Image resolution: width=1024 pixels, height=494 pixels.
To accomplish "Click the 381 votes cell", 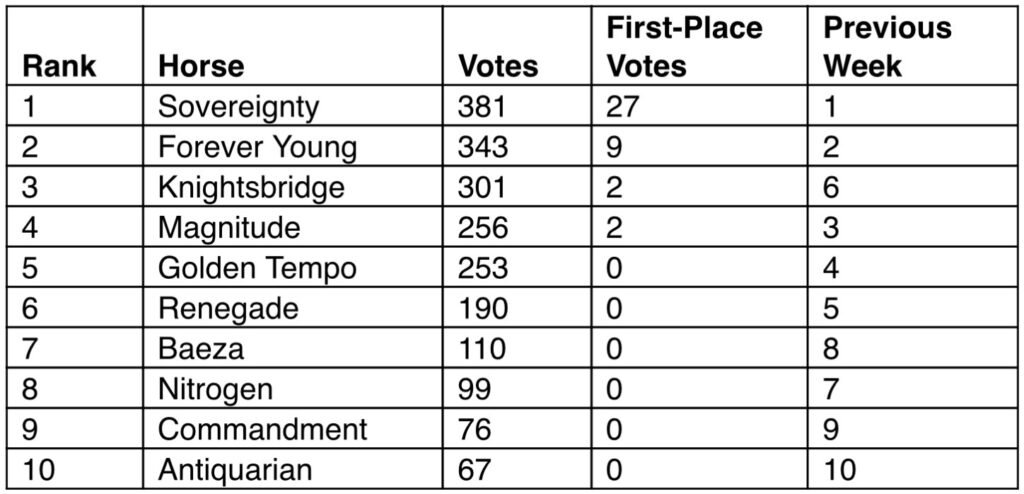I will [x=517, y=106].
